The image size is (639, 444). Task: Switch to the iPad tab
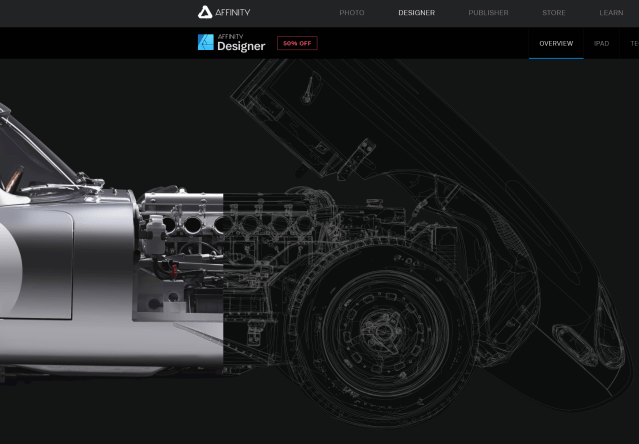pos(601,43)
